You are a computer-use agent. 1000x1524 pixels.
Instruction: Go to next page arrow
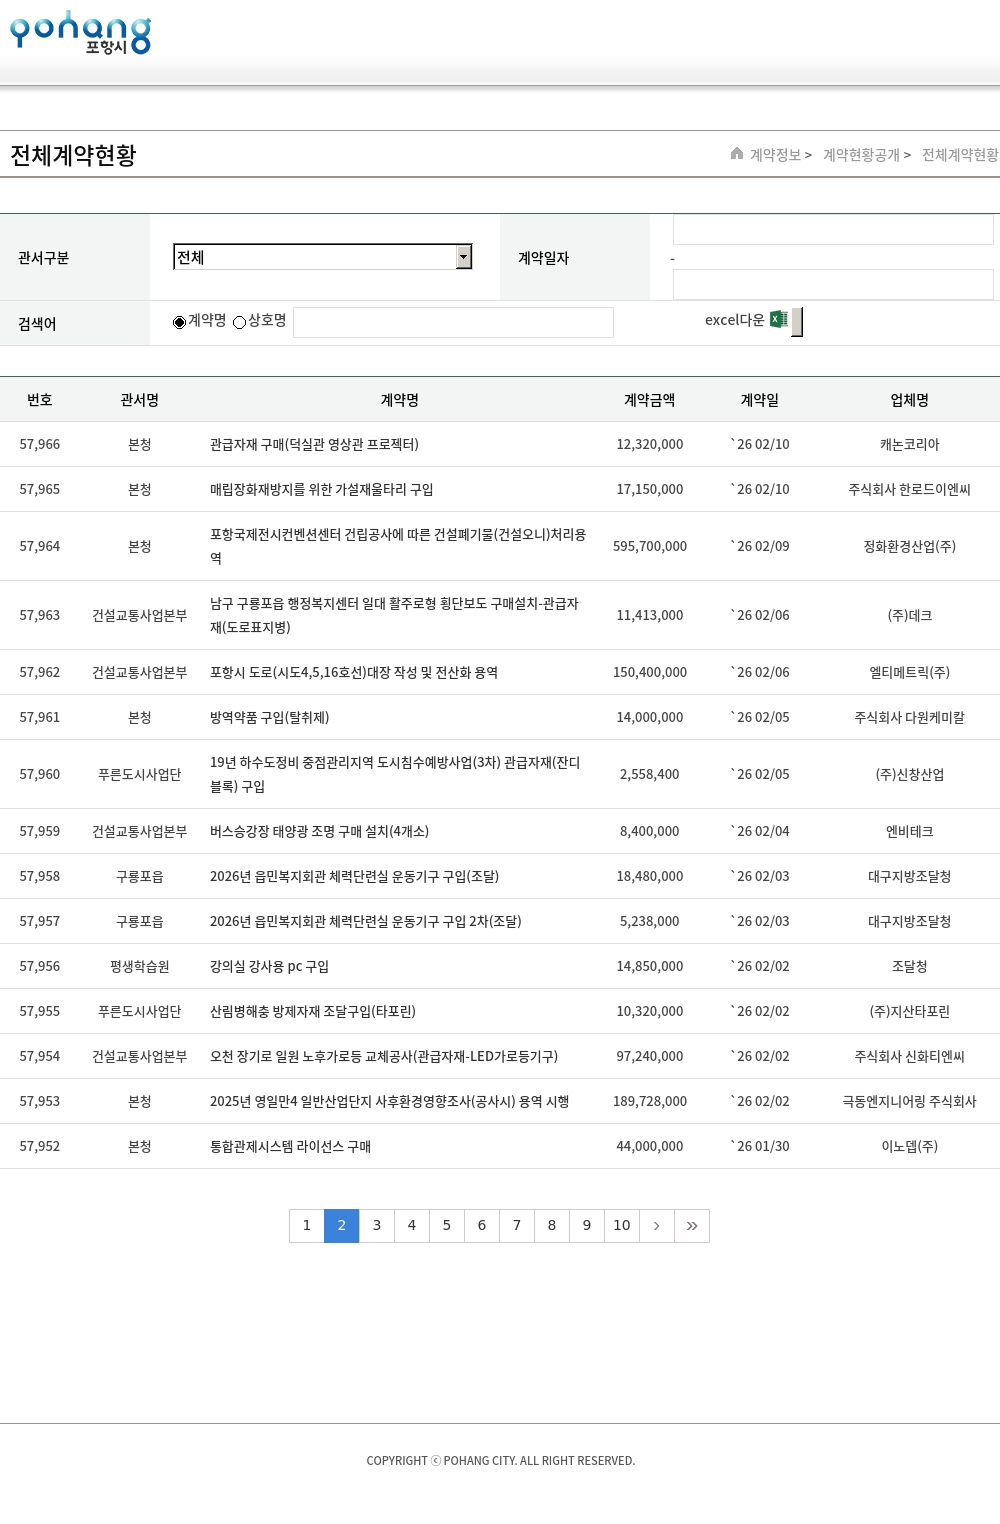(657, 1226)
